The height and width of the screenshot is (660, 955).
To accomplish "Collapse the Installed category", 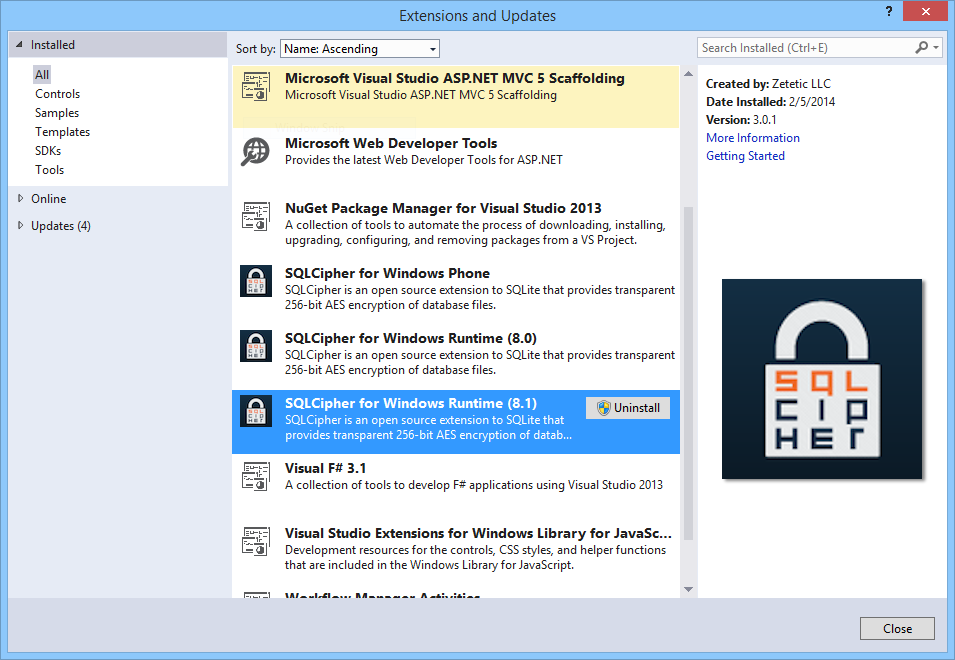I will (19, 44).
